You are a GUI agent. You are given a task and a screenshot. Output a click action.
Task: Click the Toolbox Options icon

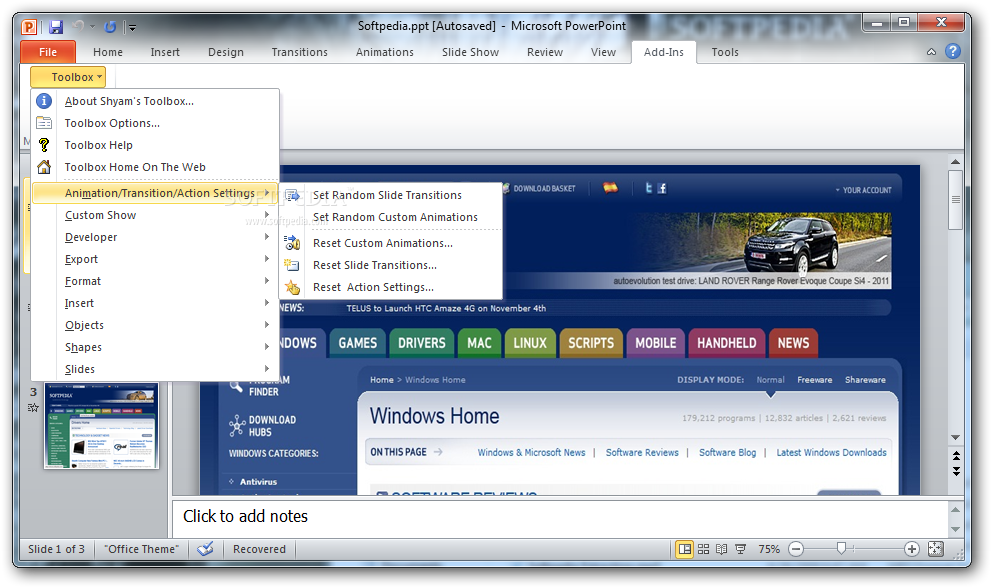click(x=44, y=123)
